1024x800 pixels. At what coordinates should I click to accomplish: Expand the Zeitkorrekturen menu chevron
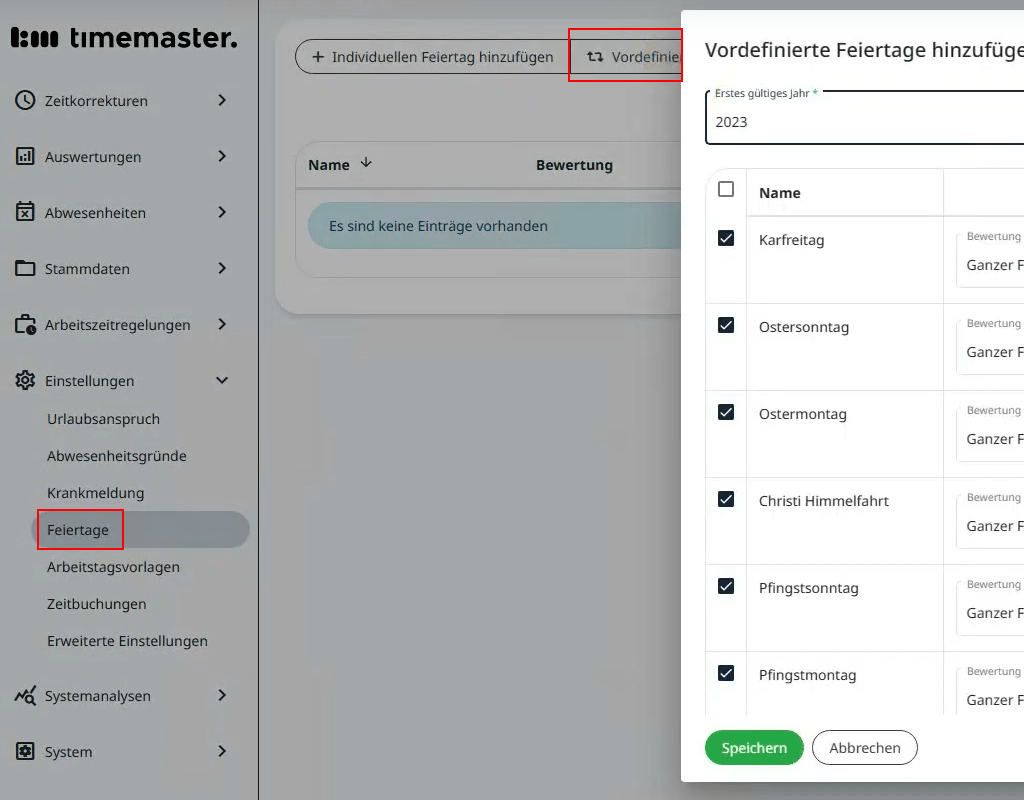[x=222, y=100]
